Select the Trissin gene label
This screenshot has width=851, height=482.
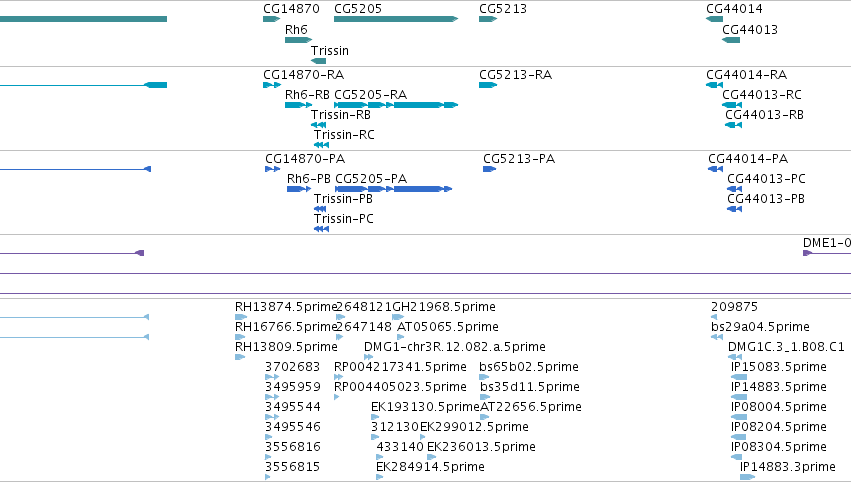(330, 51)
